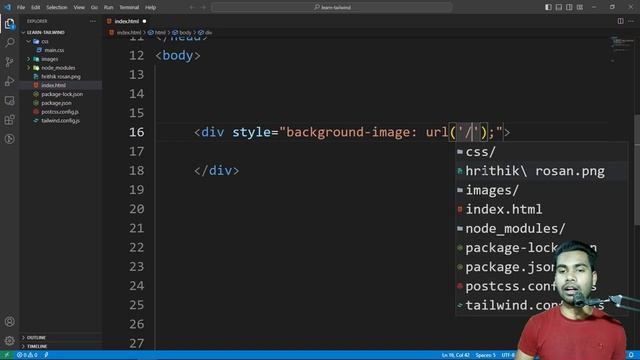This screenshot has height=360, width=640.
Task: Open package-lock.json in explorer
Action: pos(61,94)
